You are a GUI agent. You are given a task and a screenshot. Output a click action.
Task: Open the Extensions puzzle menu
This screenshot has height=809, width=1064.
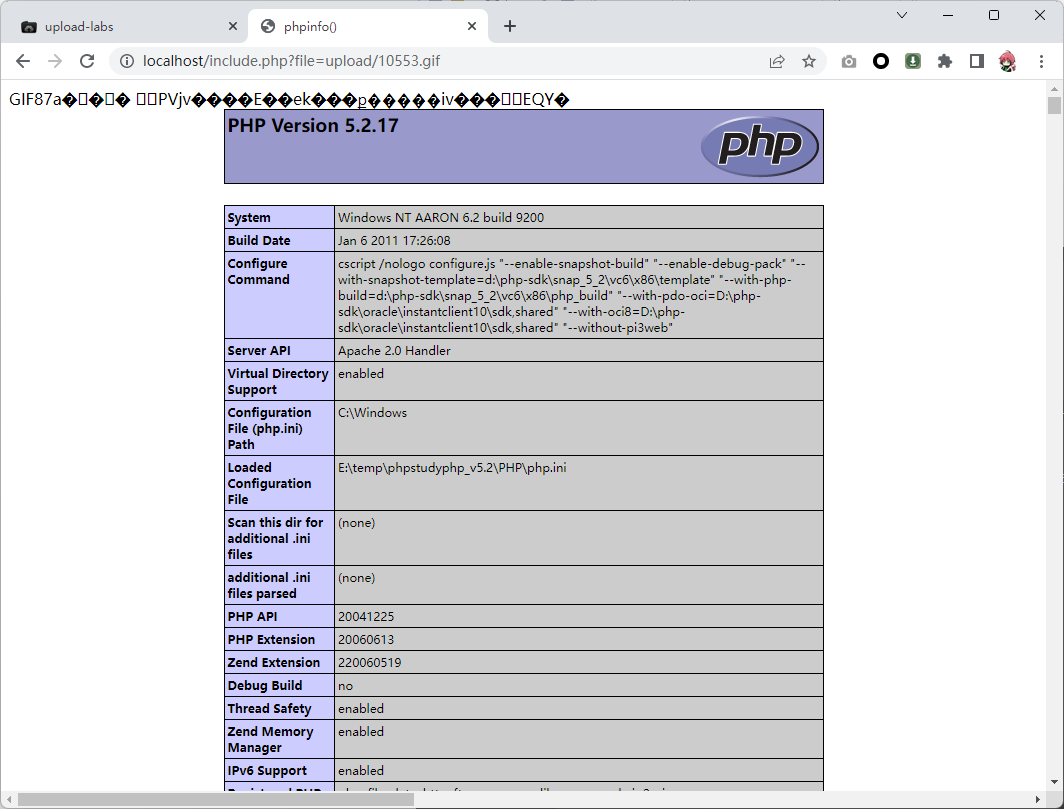(x=945, y=61)
